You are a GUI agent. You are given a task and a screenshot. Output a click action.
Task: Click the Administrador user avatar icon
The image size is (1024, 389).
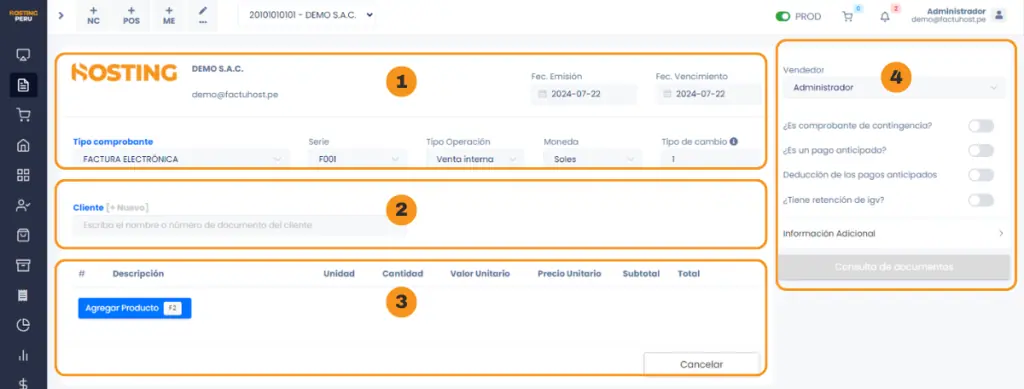(999, 15)
